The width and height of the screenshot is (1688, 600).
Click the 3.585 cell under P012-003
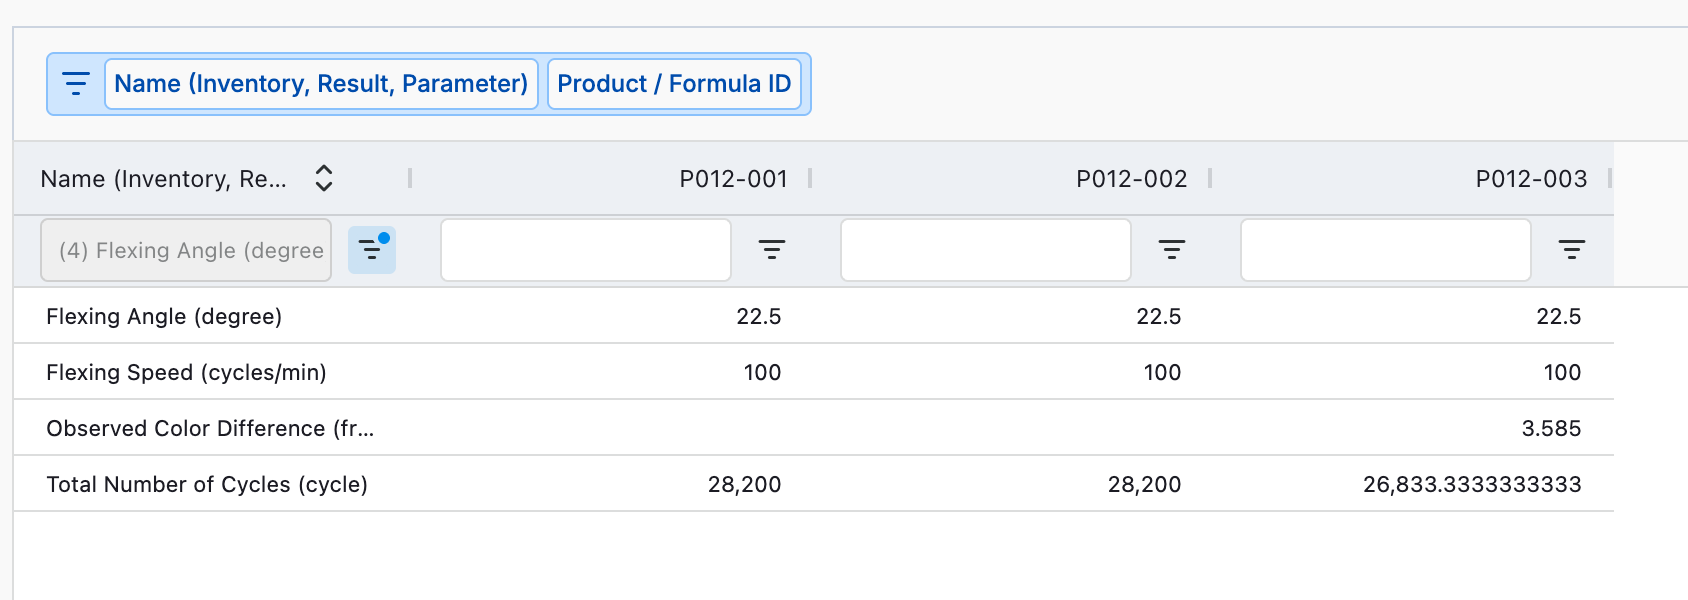(x=1551, y=428)
